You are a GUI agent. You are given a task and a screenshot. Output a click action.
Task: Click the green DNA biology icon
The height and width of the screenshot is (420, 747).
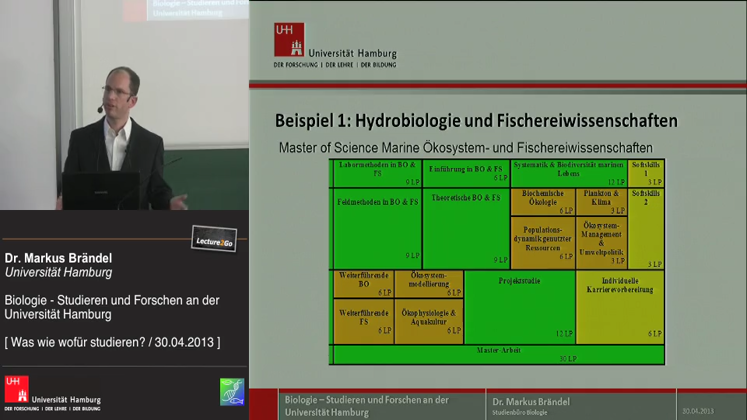232,391
